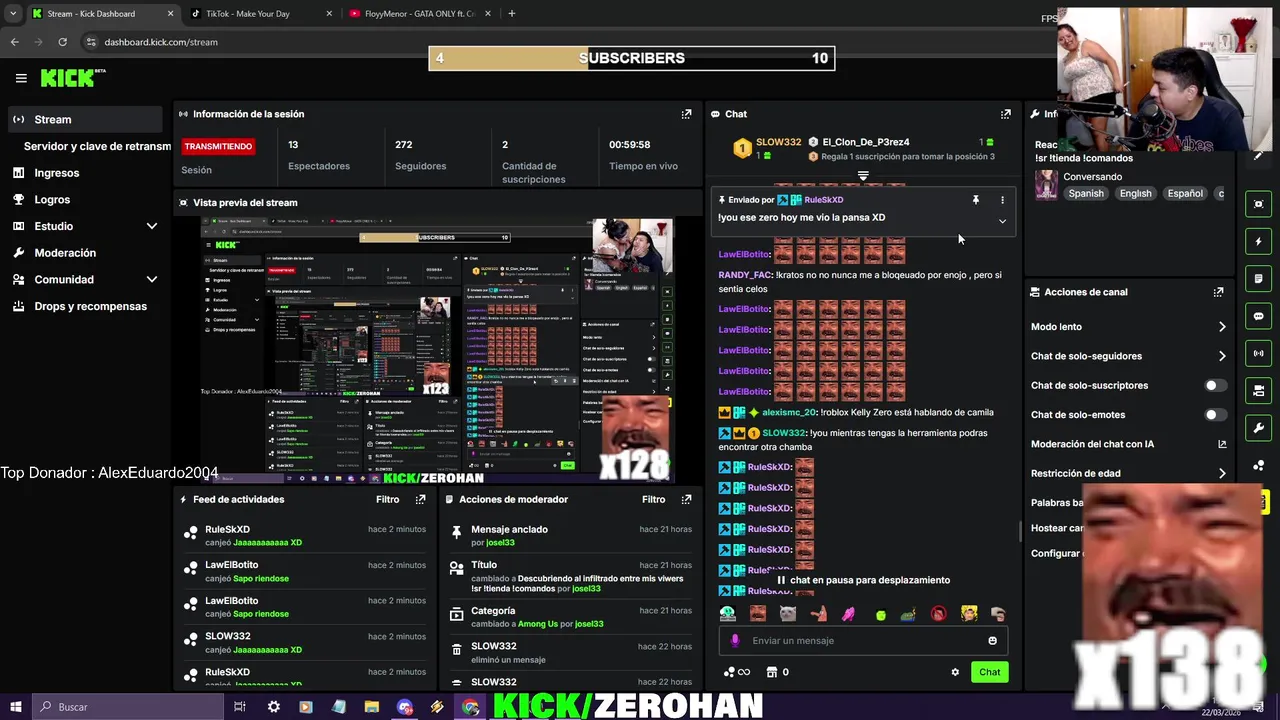
Task: Pop out the Feed de actividades panel
Action: (420, 499)
